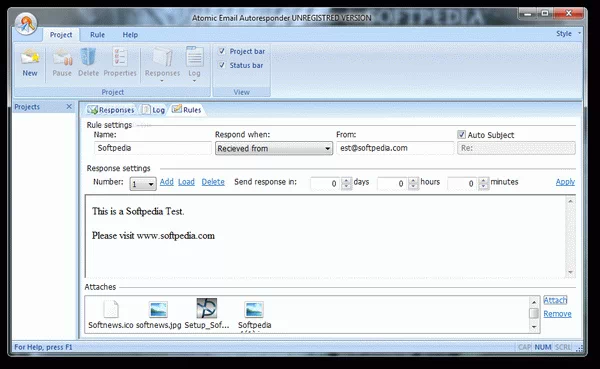Select the Softnews.ico attachment
The width and height of the screenshot is (600, 369).
pos(111,314)
